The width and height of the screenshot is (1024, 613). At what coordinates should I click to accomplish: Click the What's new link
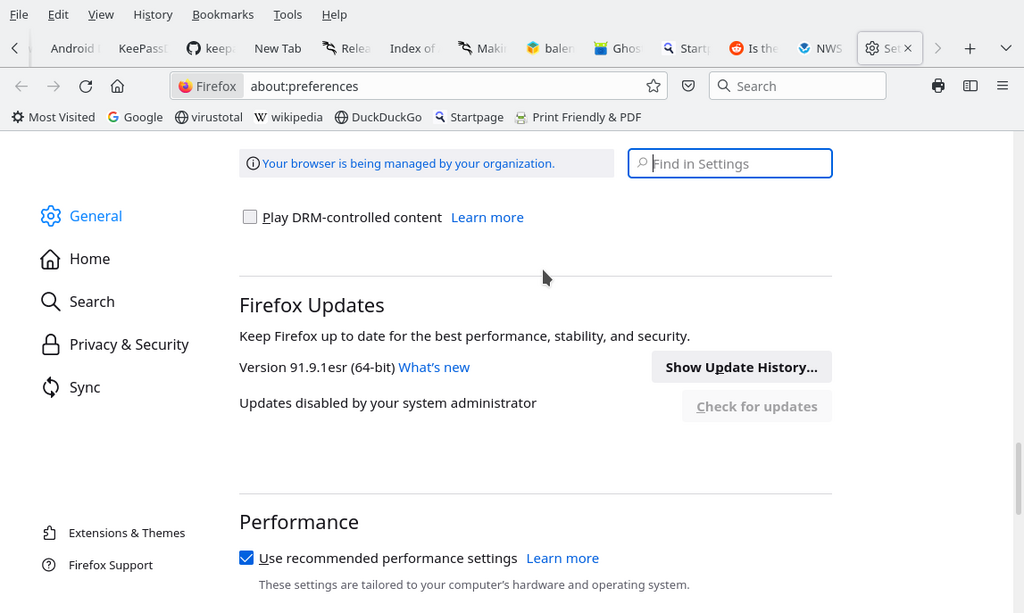click(x=434, y=368)
